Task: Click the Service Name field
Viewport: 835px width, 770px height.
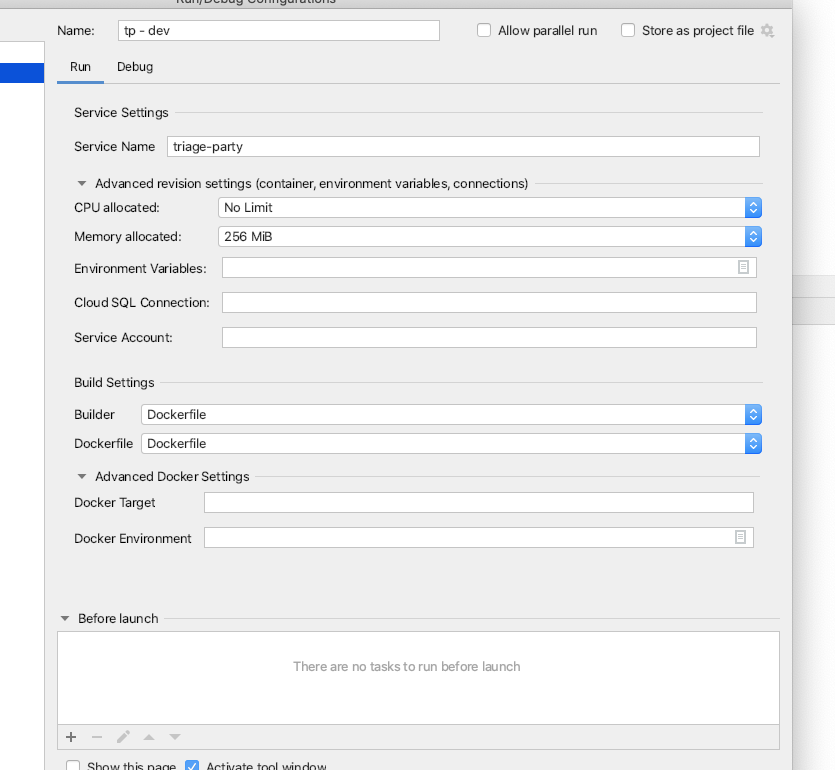Action: pos(463,146)
